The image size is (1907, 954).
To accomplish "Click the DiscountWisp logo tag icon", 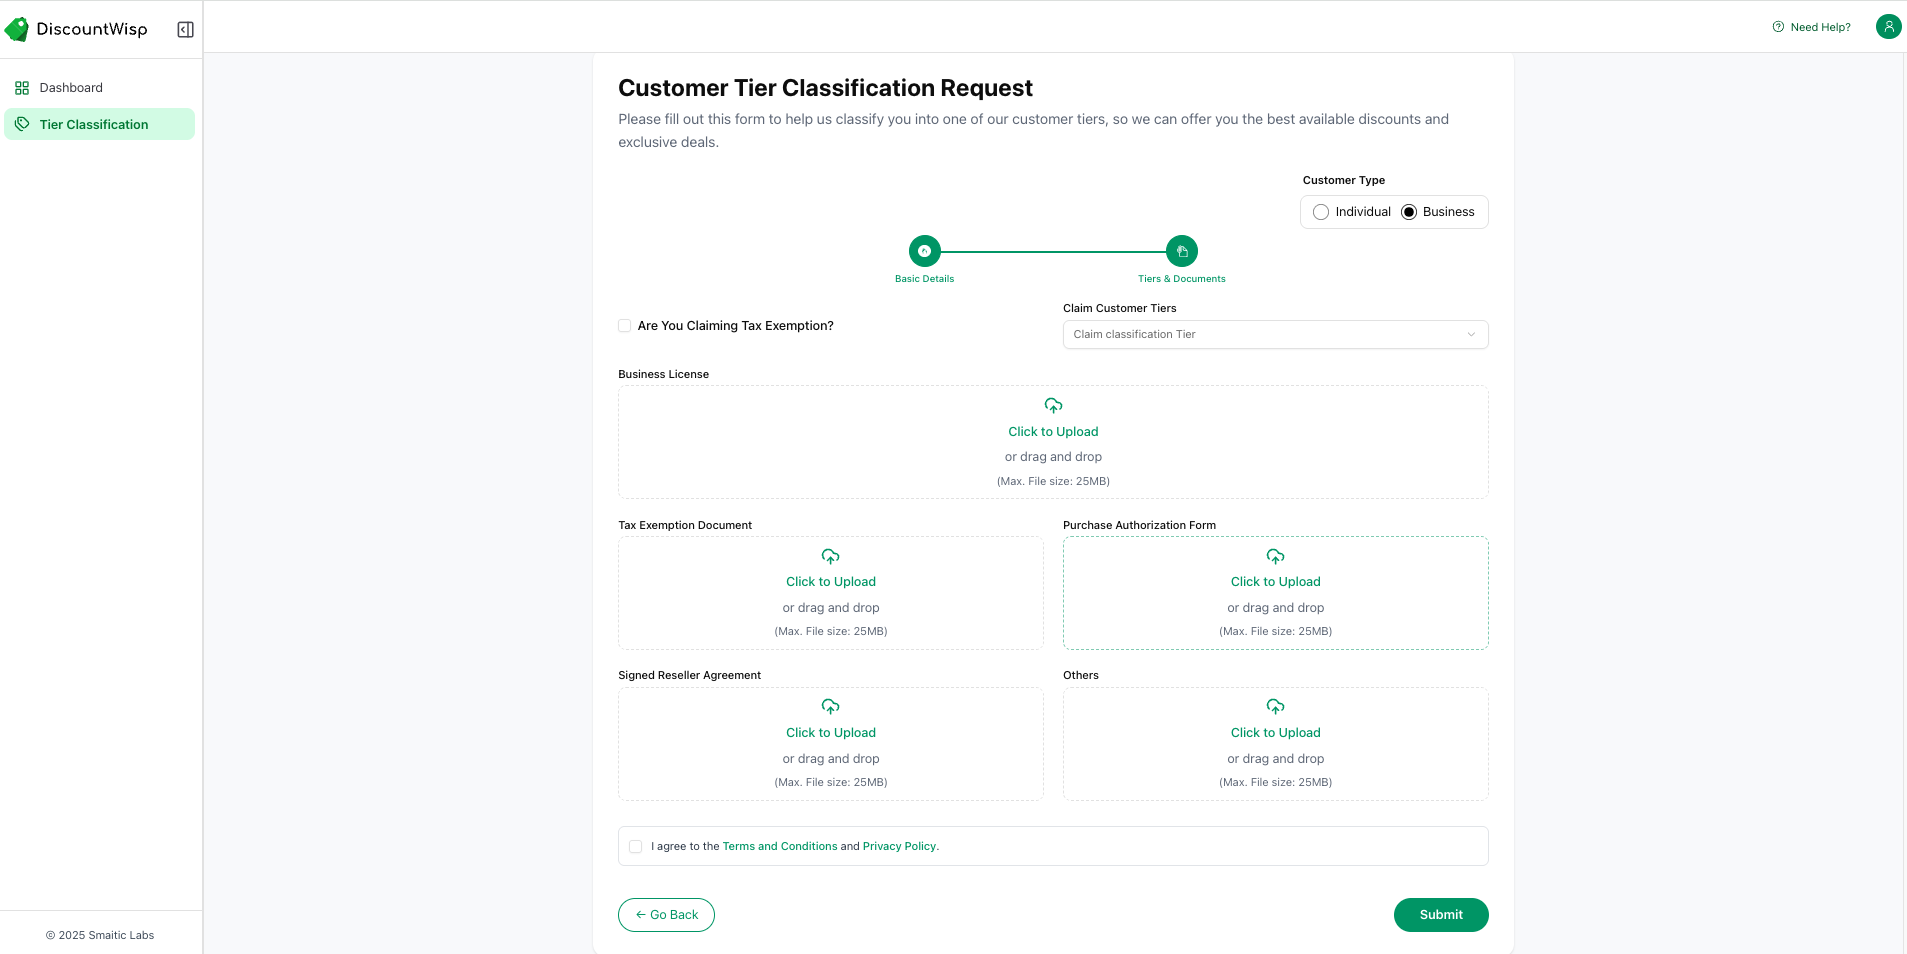I will (x=17, y=29).
